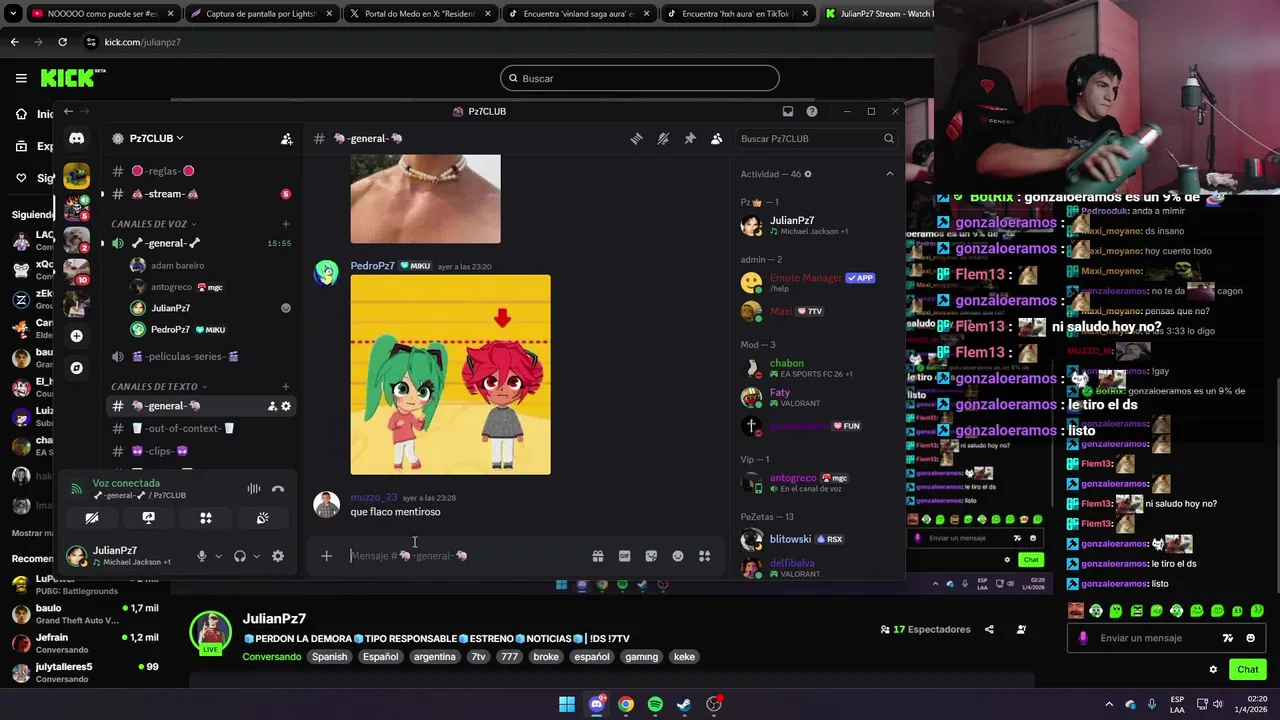
Task: Create channel in CANALES DE TEXTO
Action: 286,386
